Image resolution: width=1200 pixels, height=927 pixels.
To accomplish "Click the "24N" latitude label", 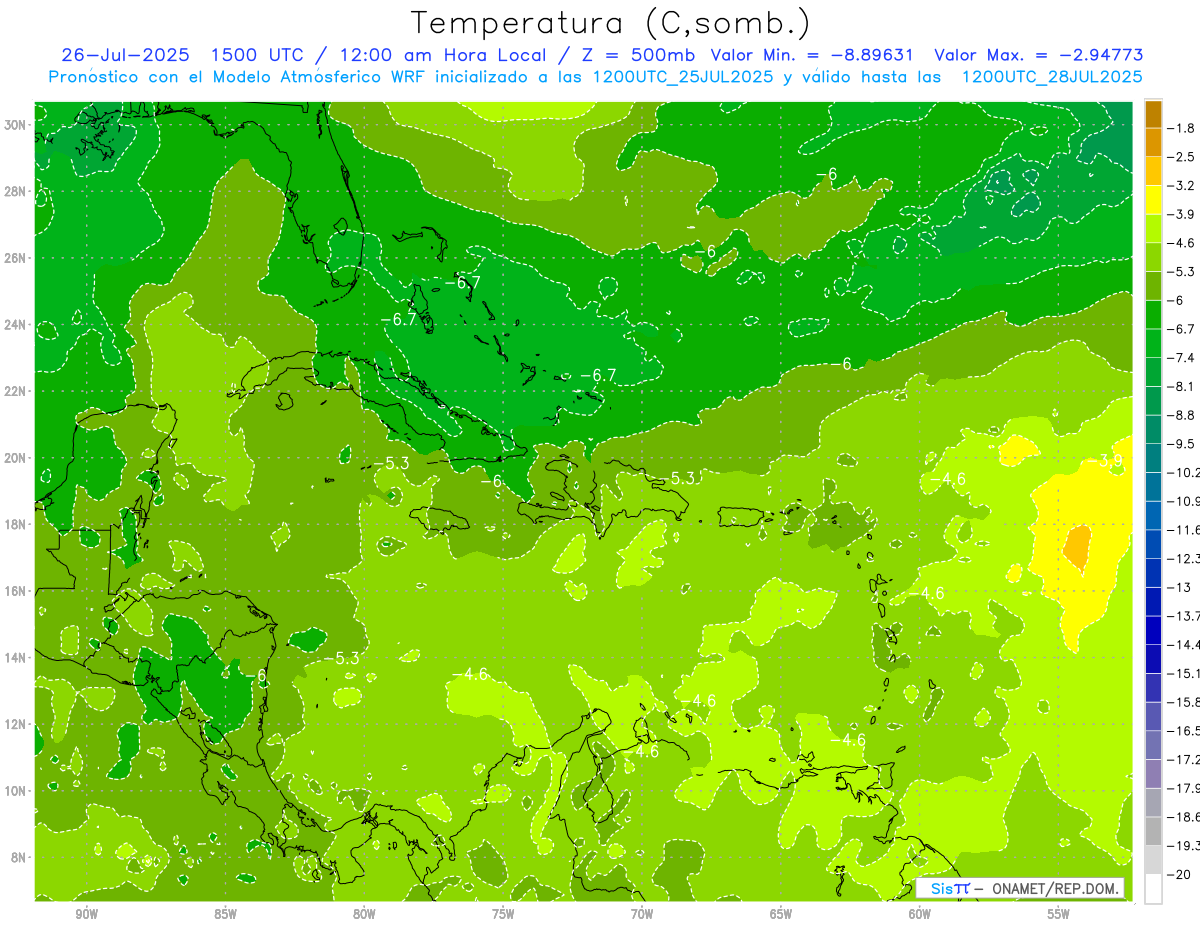I will pos(17,325).
